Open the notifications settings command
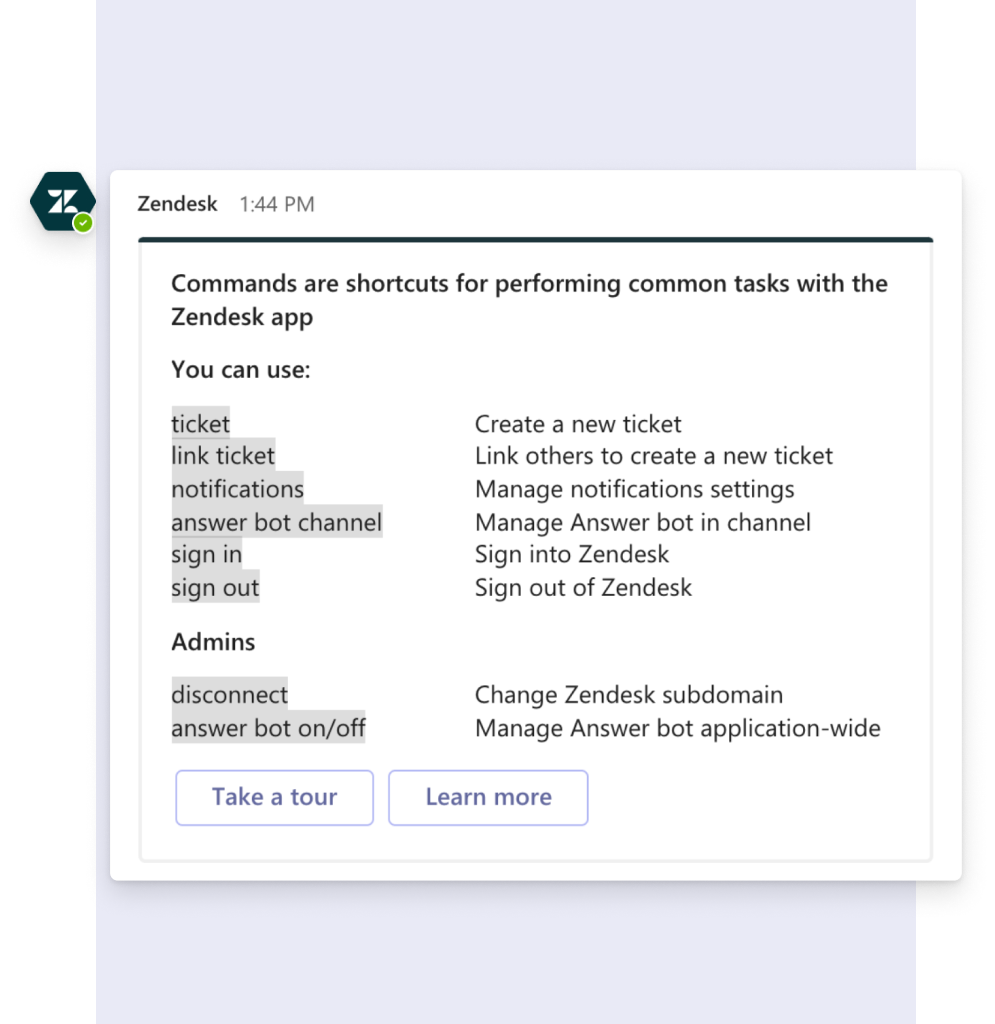This screenshot has width=995, height=1024. tap(237, 489)
